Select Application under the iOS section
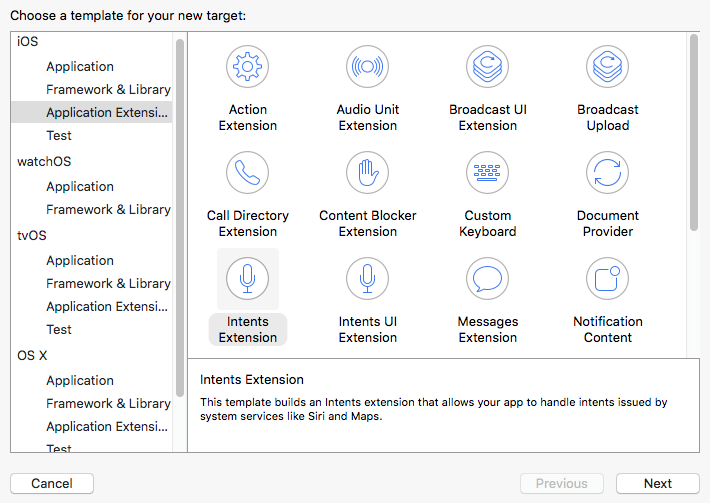710x503 pixels. click(x=80, y=67)
